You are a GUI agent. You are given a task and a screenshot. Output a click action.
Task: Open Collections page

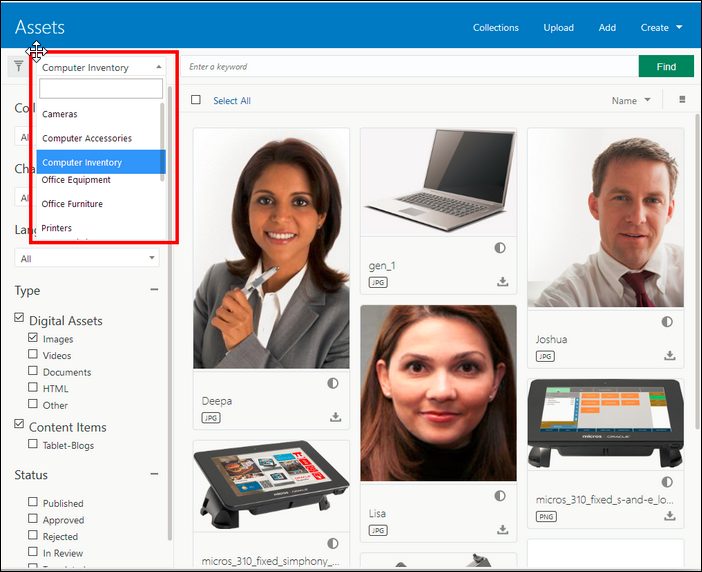(496, 27)
